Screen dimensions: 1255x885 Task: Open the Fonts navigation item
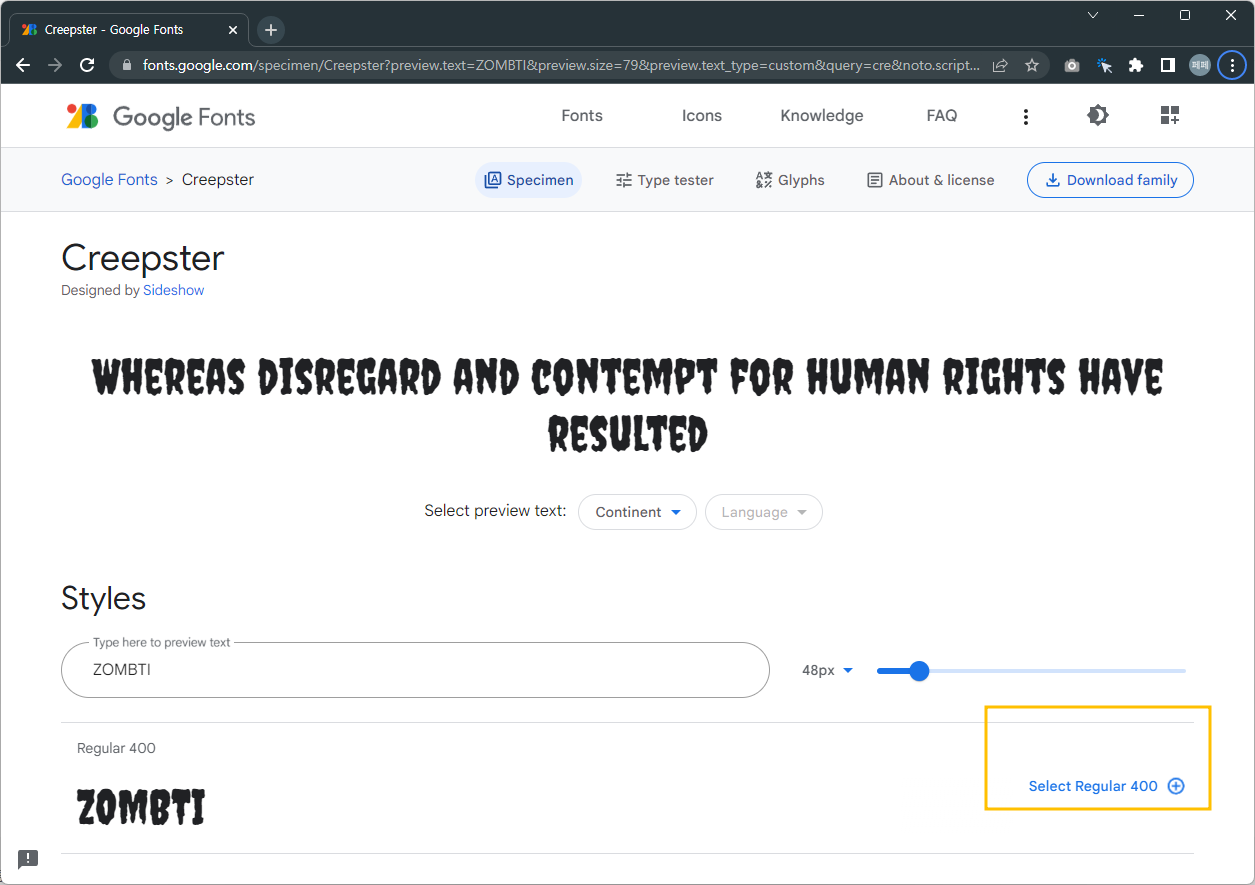(x=582, y=116)
